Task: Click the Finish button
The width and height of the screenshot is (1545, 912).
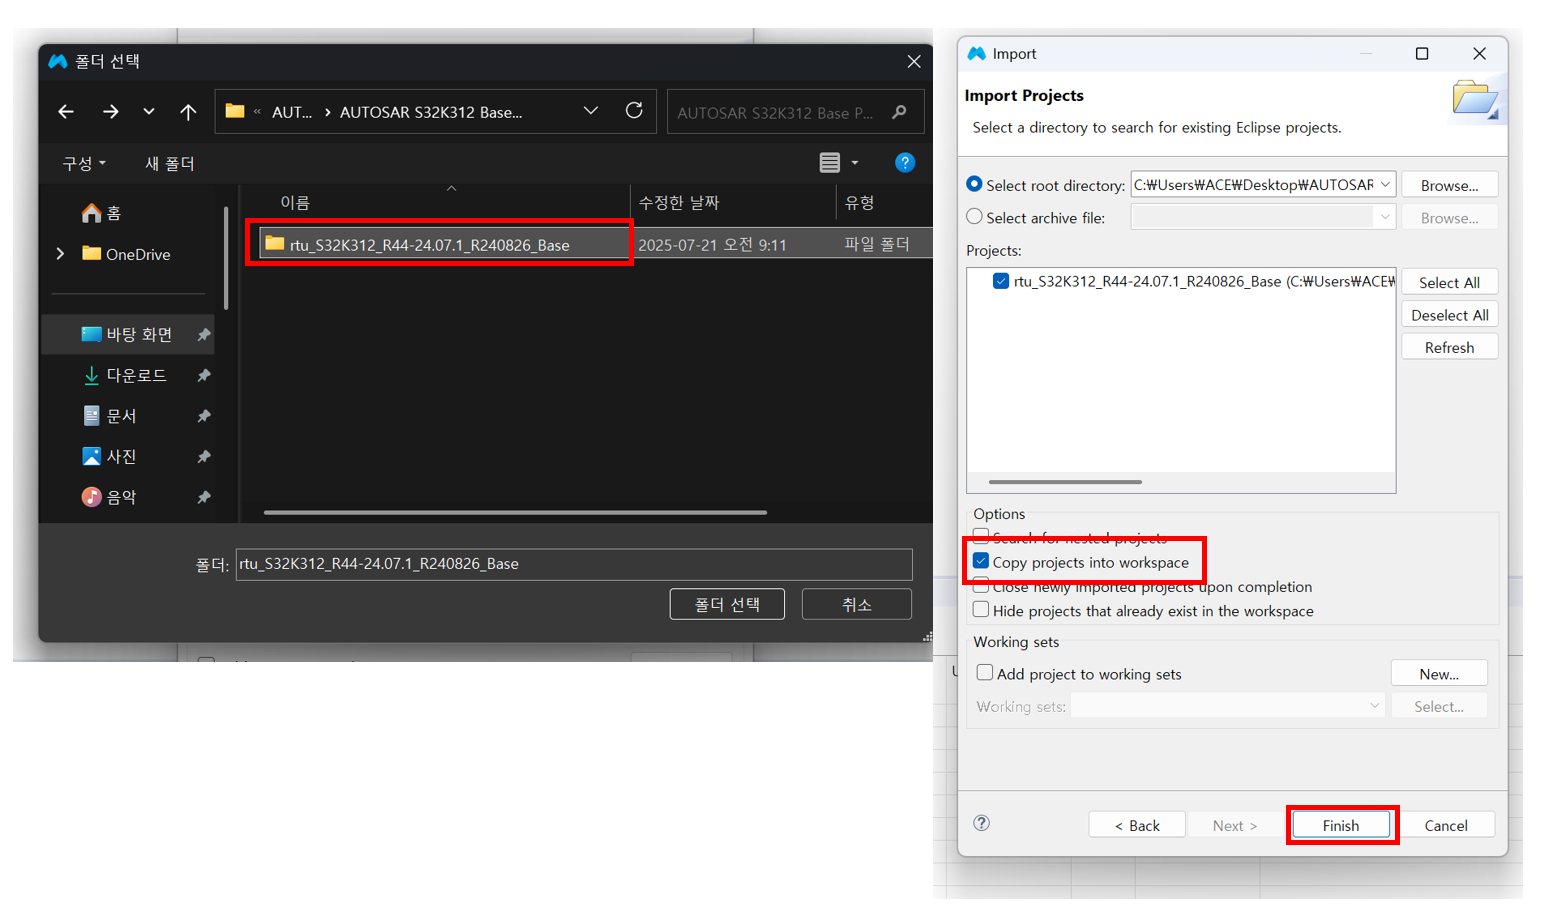Action: coord(1340,825)
